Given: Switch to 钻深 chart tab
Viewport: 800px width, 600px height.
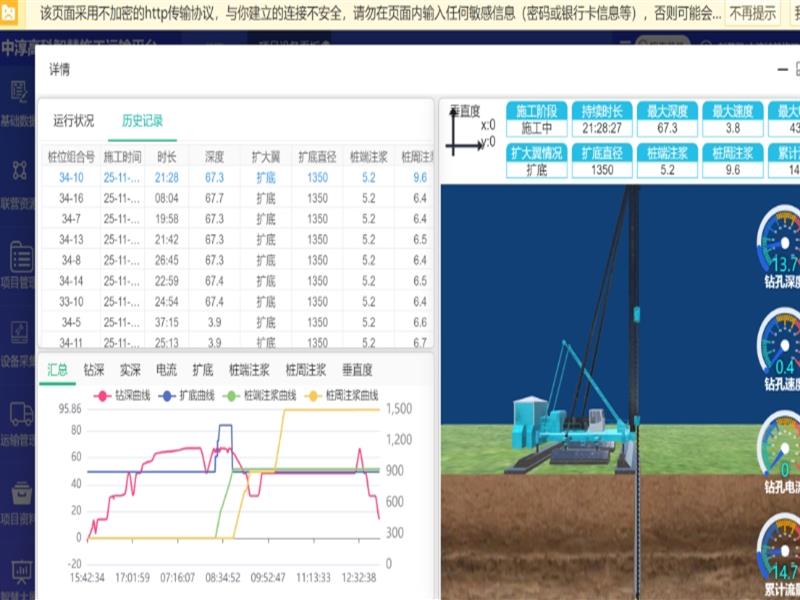Looking at the screenshot, I should point(94,369).
